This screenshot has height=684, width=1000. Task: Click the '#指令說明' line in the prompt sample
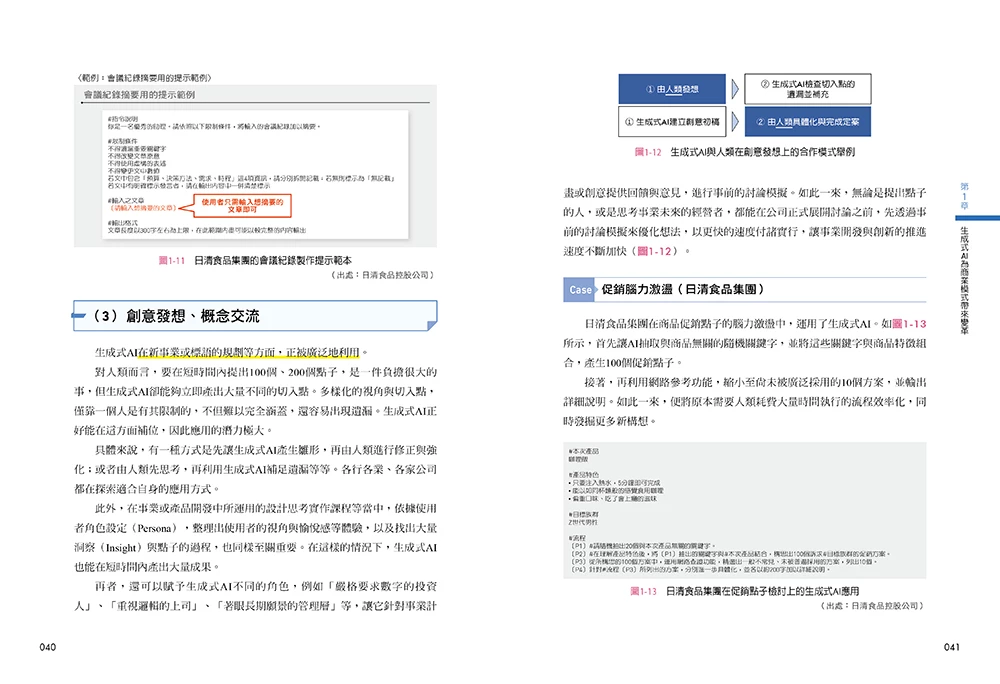point(122,119)
